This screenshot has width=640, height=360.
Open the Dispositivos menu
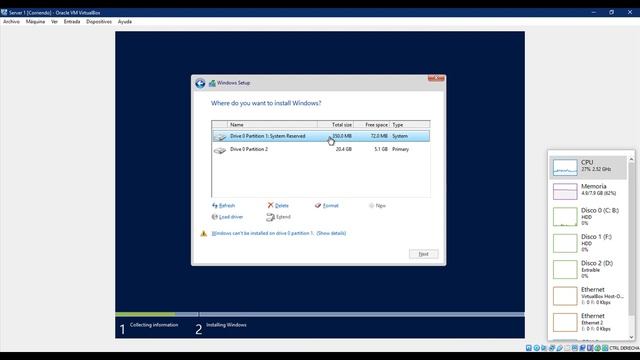[x=99, y=22]
